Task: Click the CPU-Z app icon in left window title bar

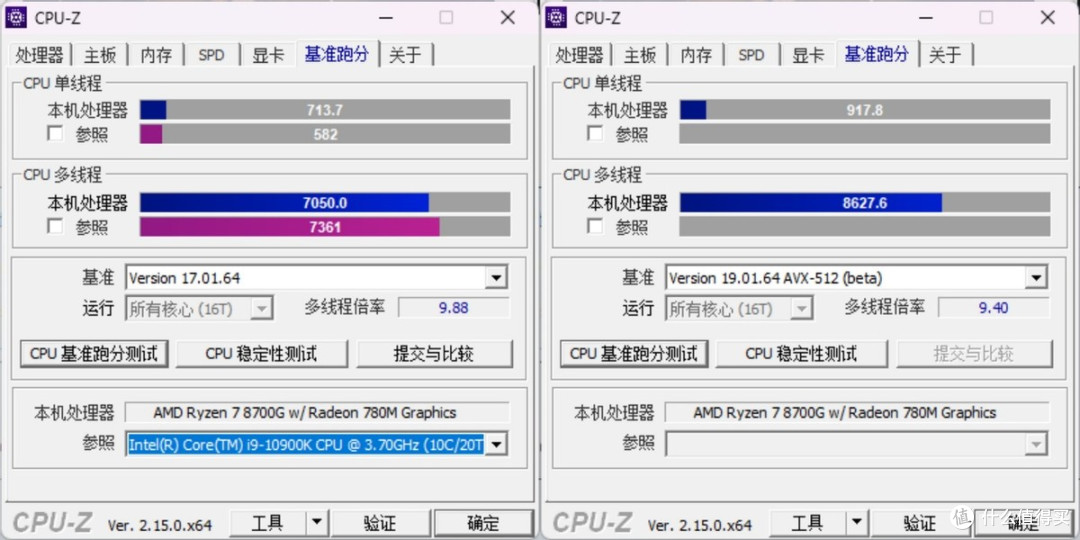Action: (x=16, y=17)
